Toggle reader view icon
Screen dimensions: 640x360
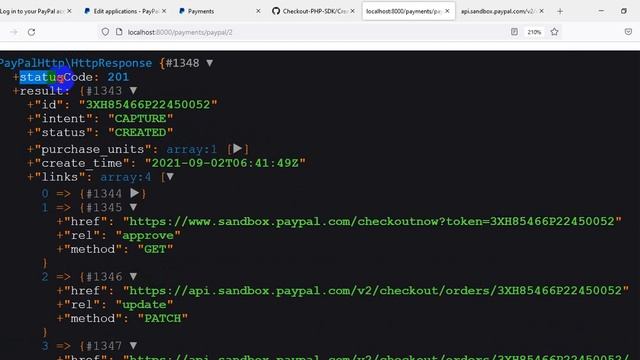pyautogui.click(x=514, y=32)
